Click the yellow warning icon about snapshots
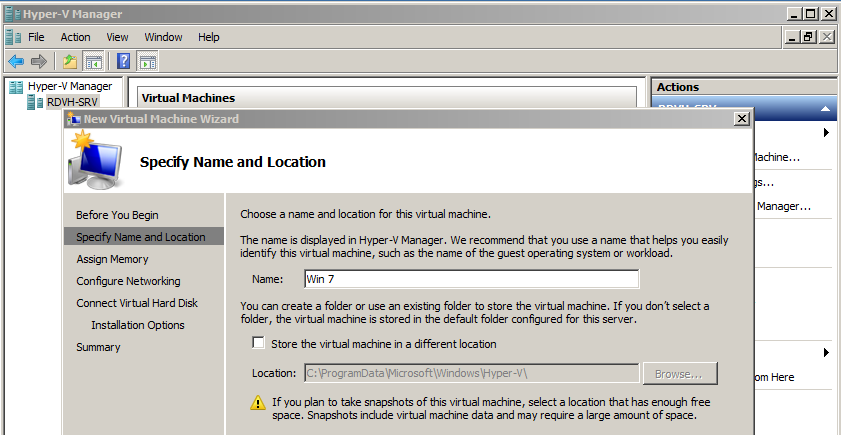This screenshot has height=435, width=841. point(258,402)
